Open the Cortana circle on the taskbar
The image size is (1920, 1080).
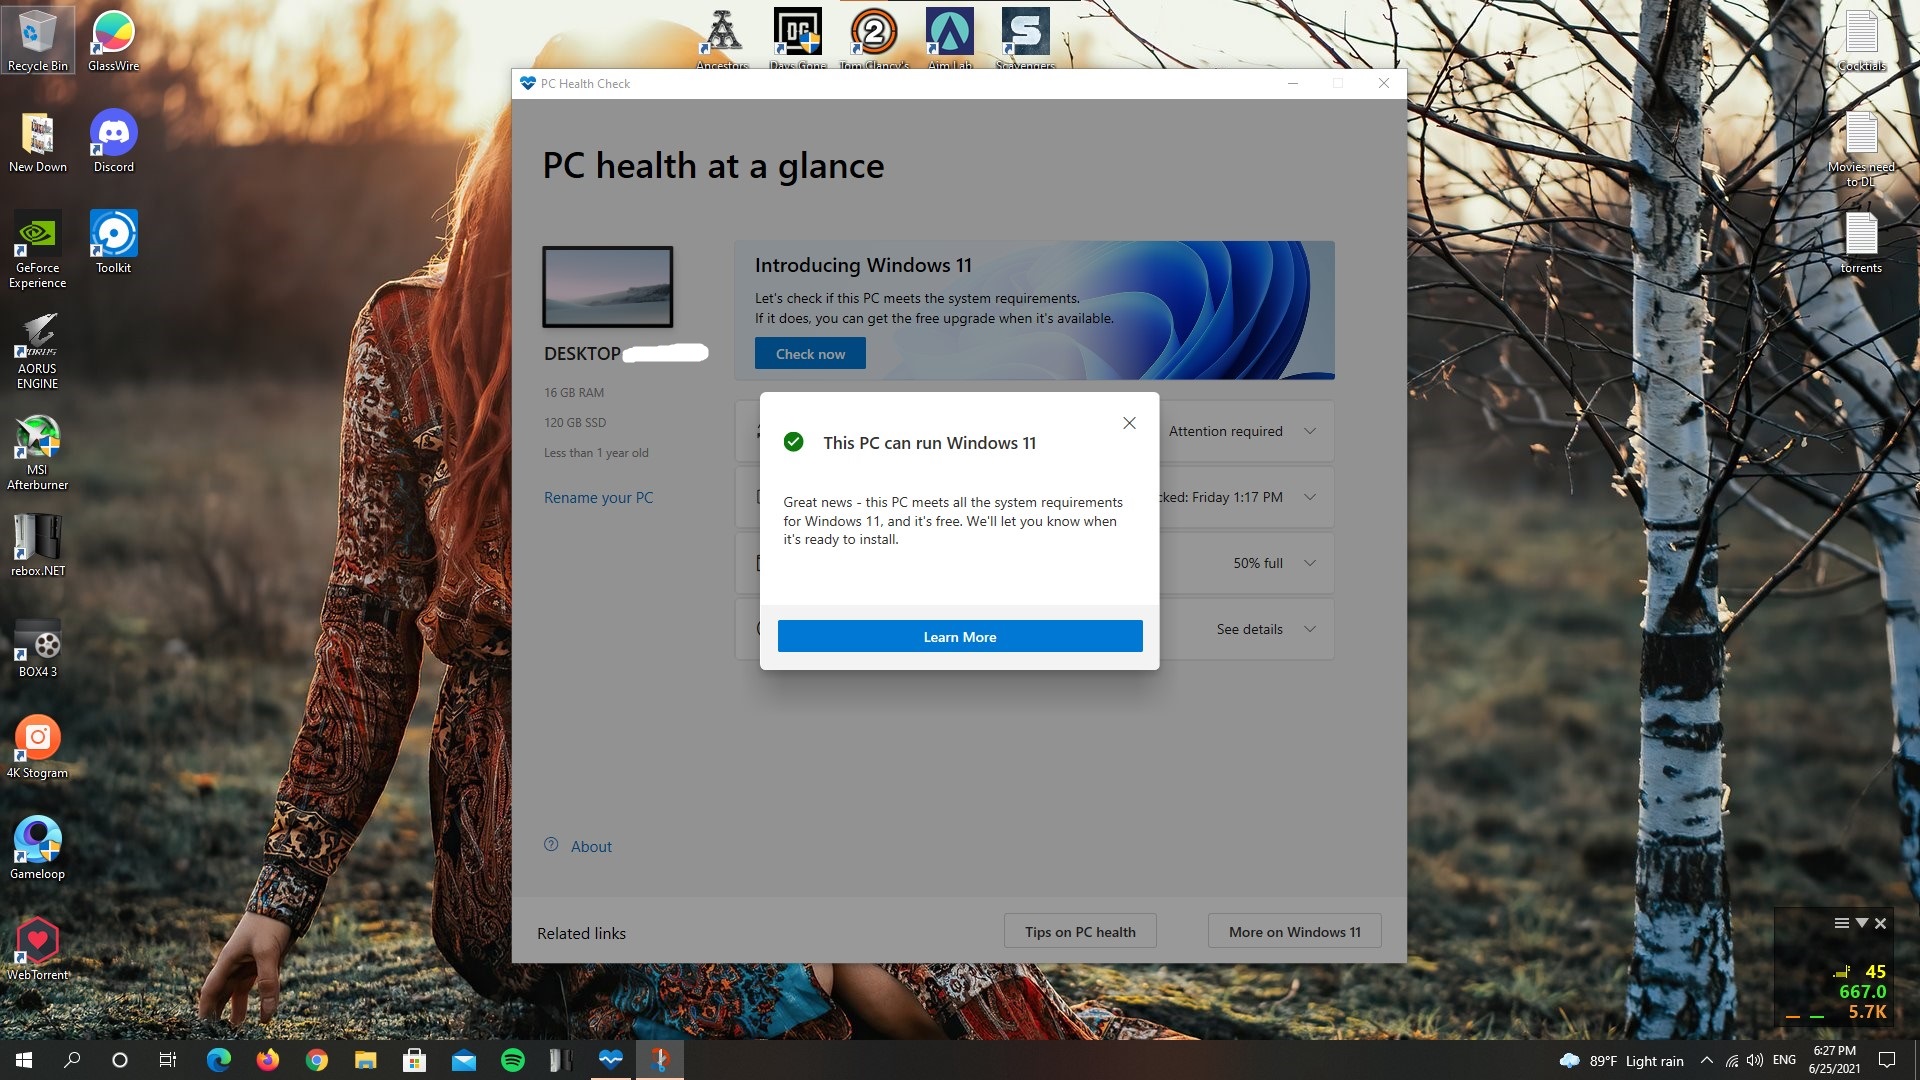(x=120, y=1060)
